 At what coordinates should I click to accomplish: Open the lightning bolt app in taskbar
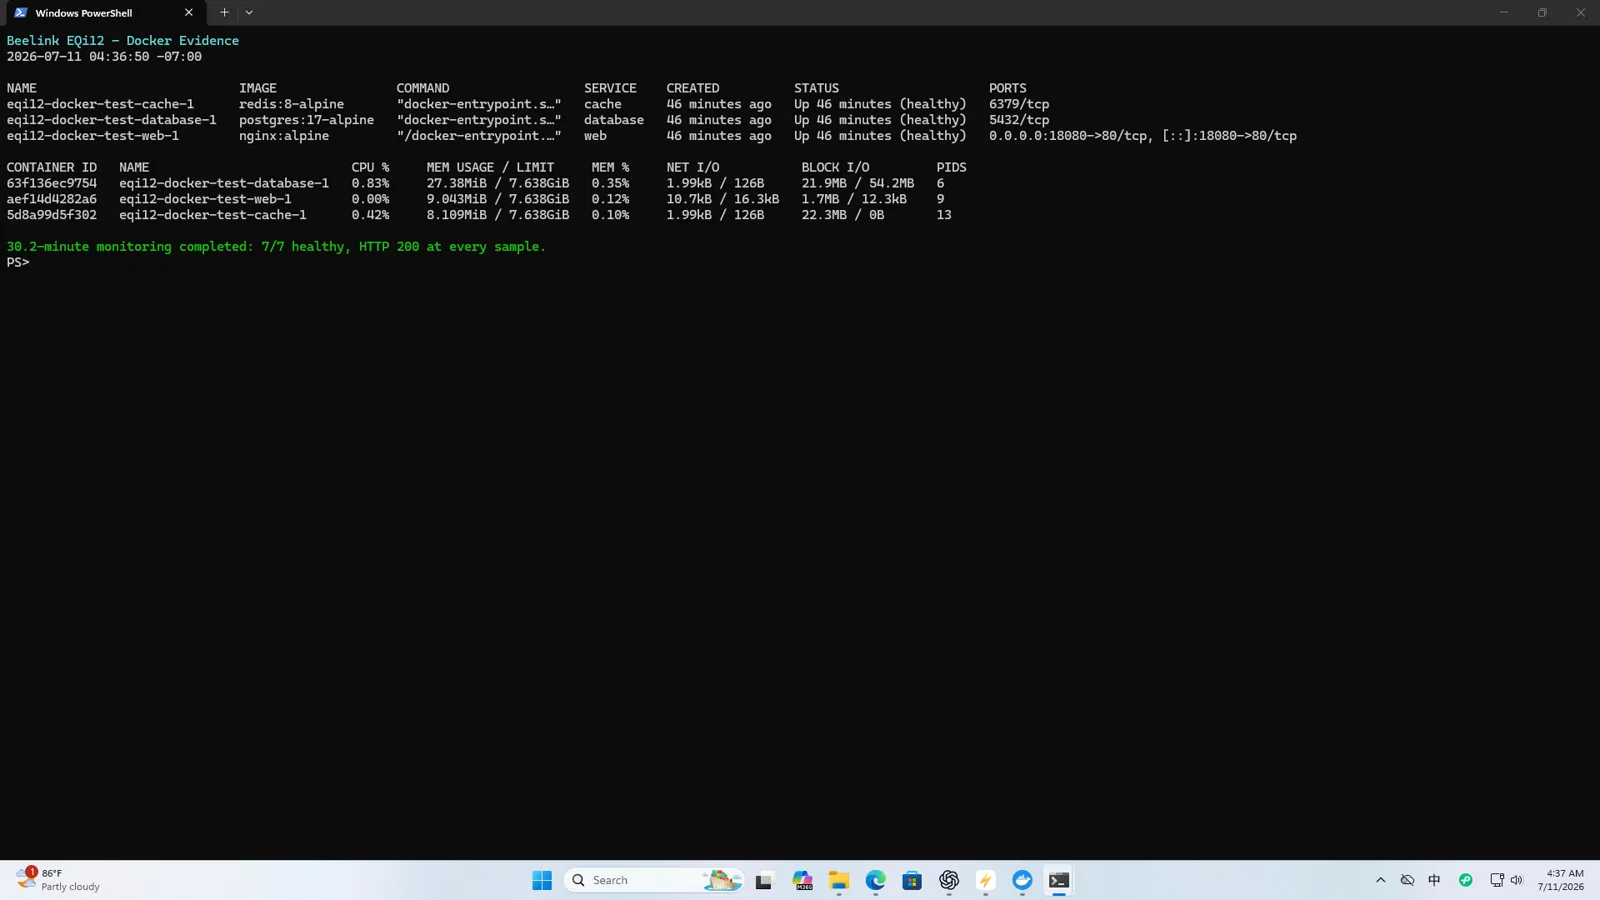click(986, 880)
